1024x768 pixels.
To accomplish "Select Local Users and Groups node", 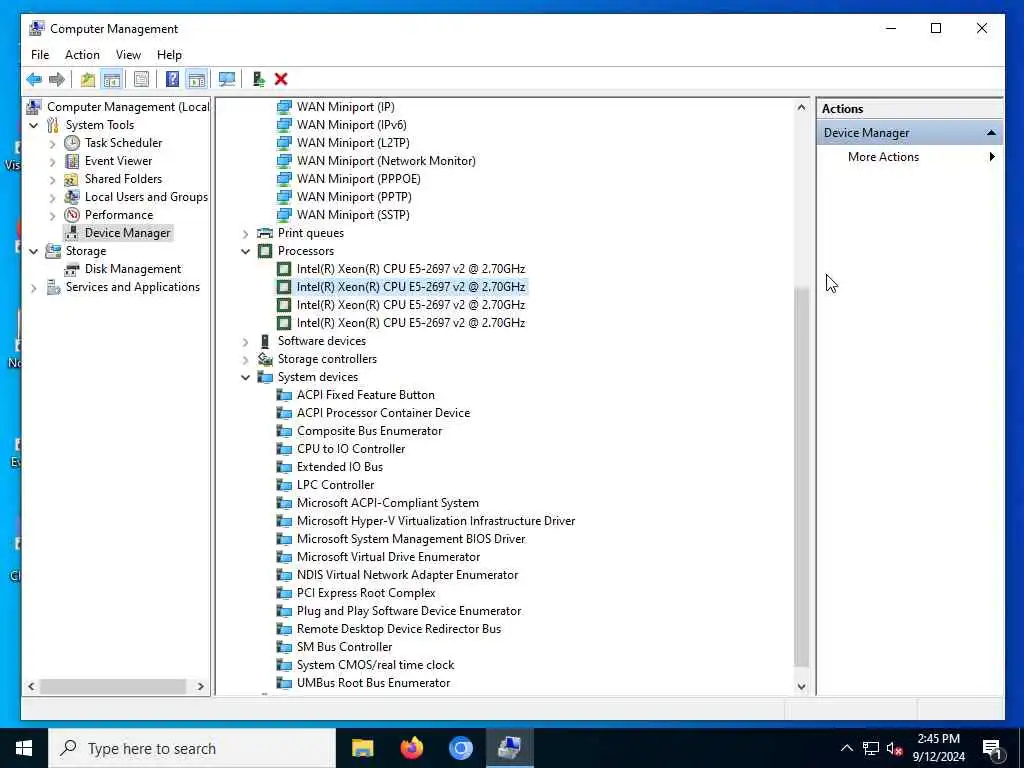I will click(x=146, y=197).
